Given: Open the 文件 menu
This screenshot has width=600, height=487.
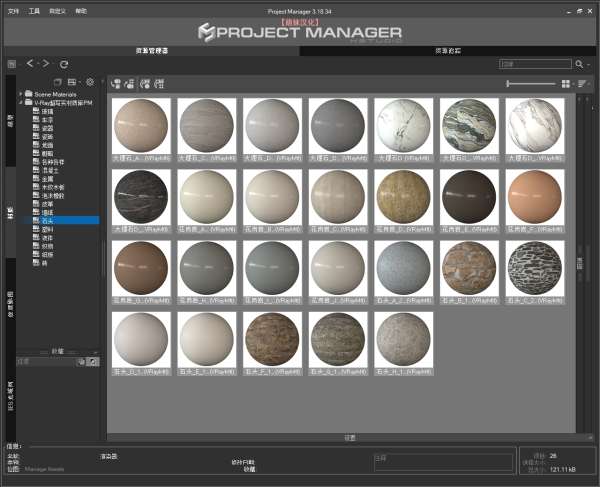Looking at the screenshot, I should [x=13, y=11].
